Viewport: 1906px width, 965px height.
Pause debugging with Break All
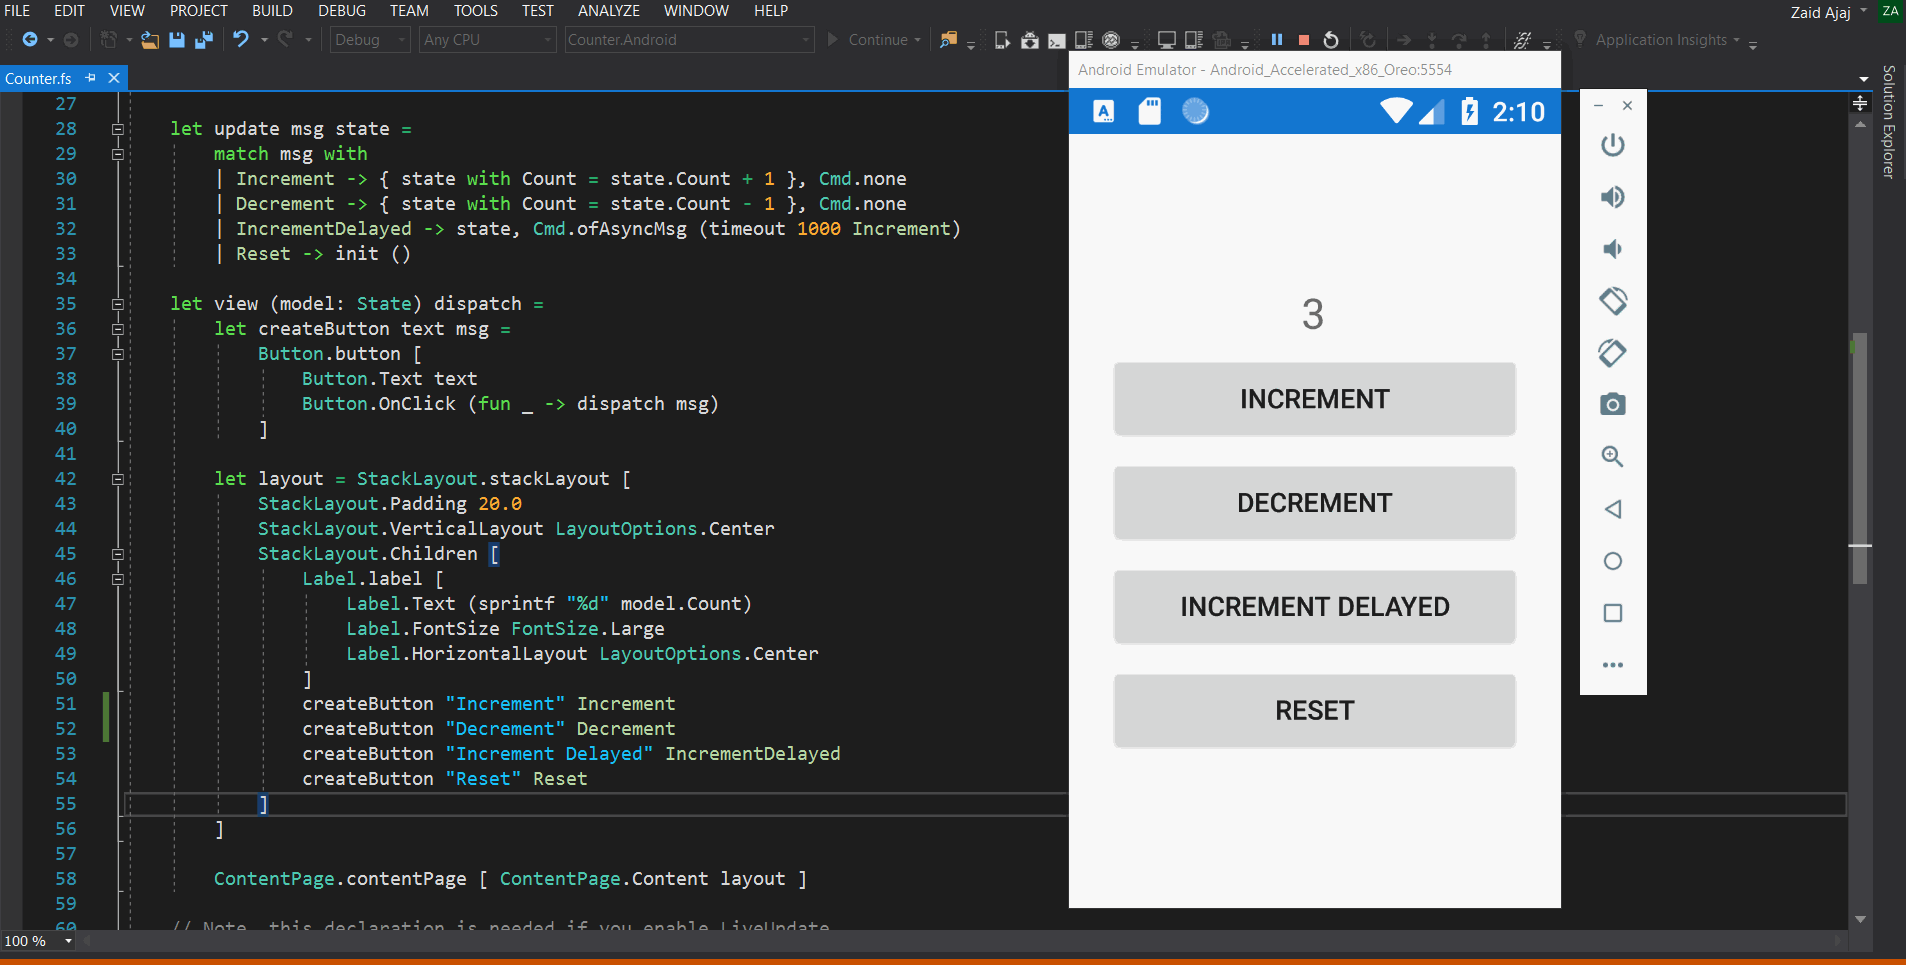(x=1277, y=40)
